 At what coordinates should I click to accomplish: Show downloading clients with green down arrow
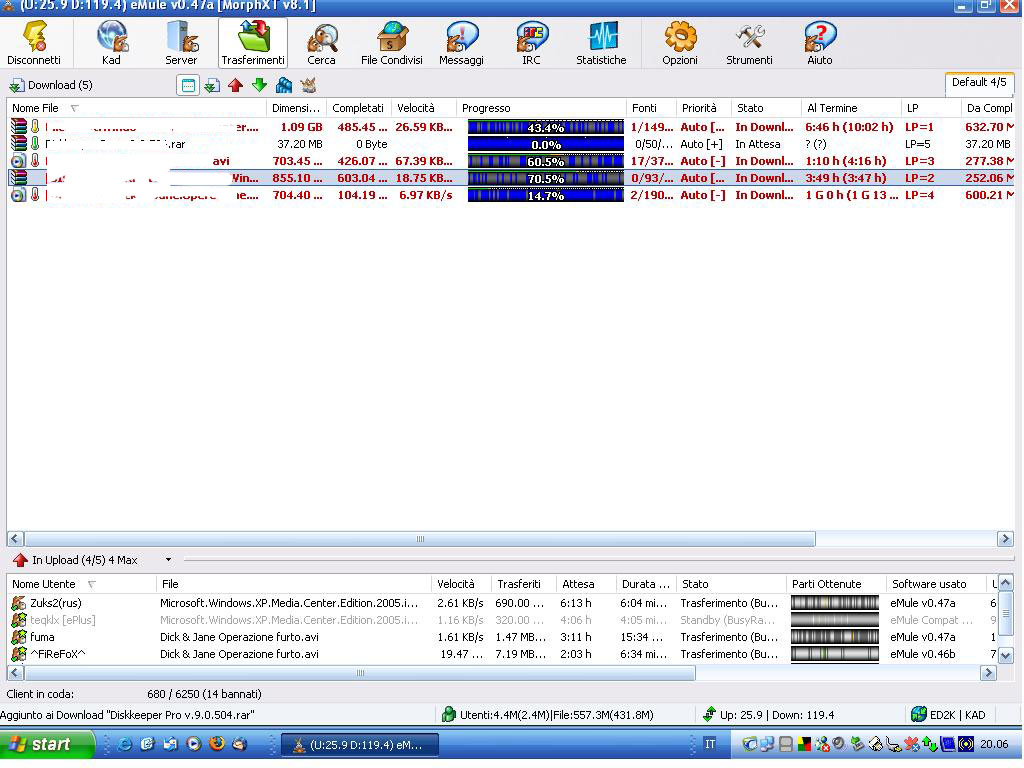260,85
